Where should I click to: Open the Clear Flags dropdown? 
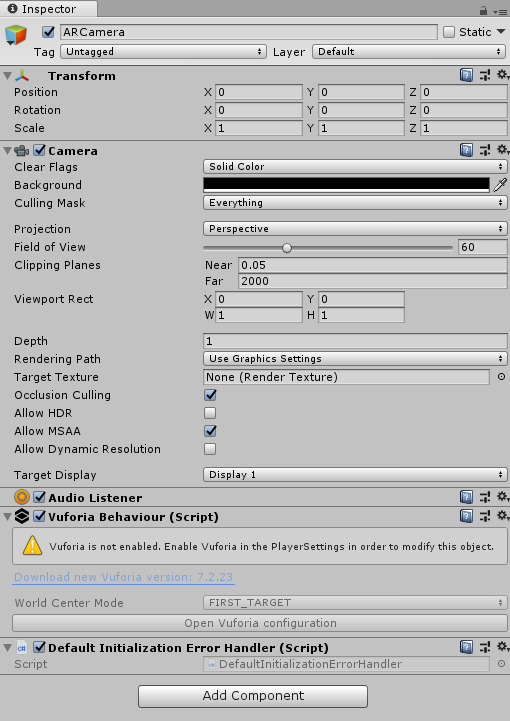355,166
